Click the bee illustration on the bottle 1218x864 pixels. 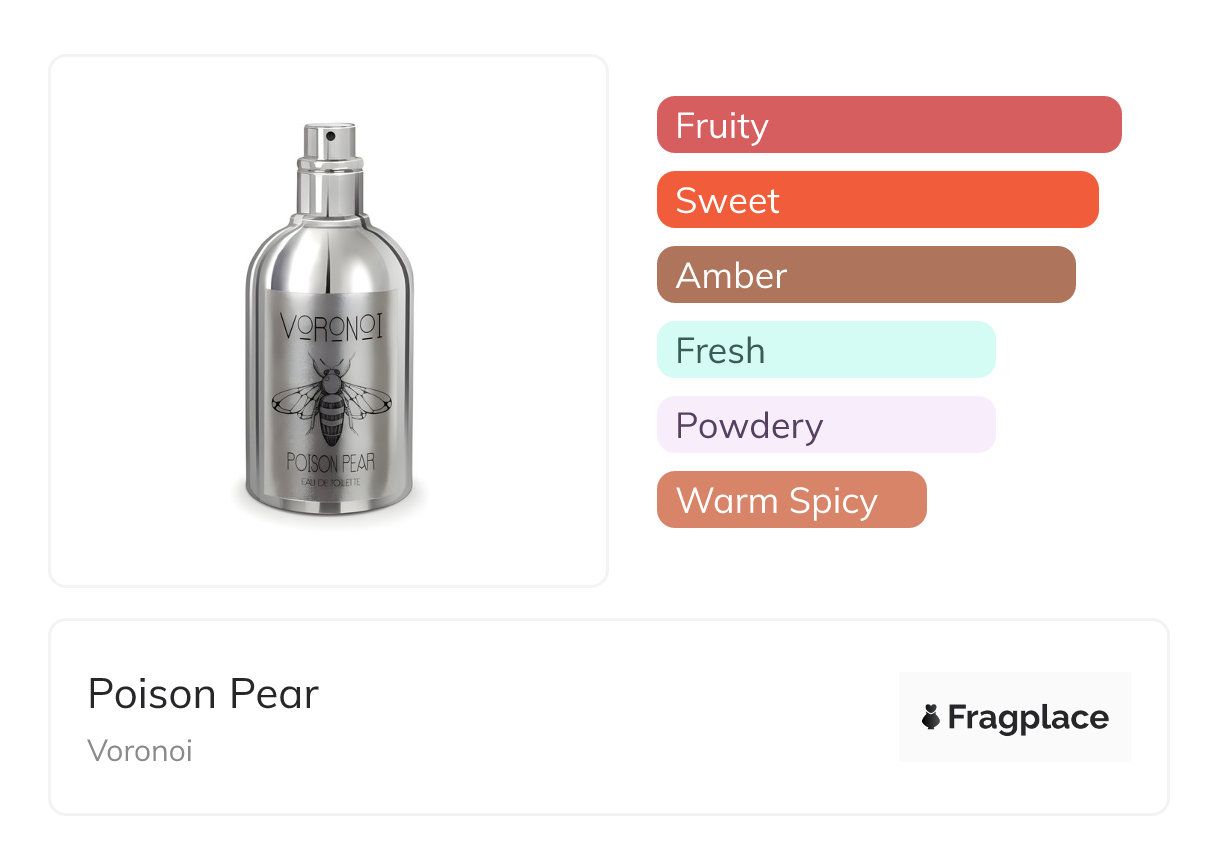tap(330, 402)
